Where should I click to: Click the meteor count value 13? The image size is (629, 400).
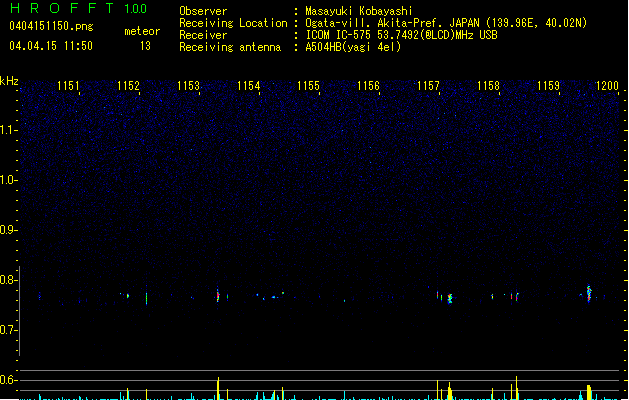coord(145,46)
